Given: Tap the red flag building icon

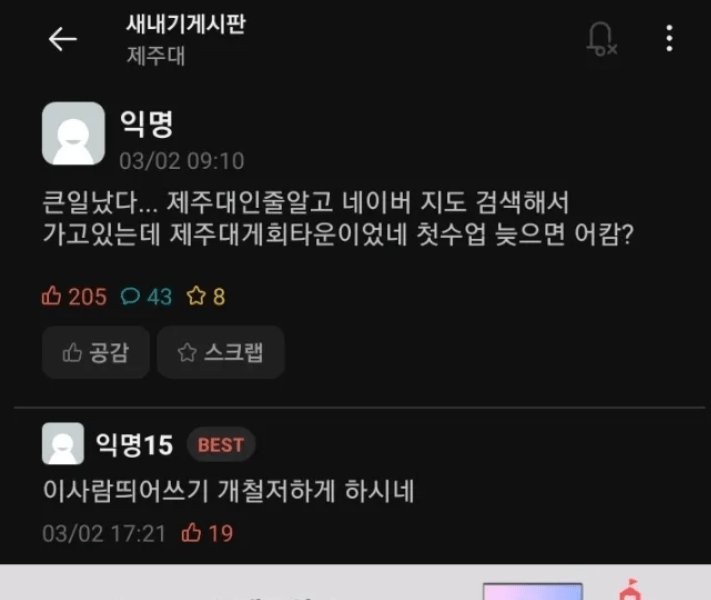Looking at the screenshot, I should point(630,590).
